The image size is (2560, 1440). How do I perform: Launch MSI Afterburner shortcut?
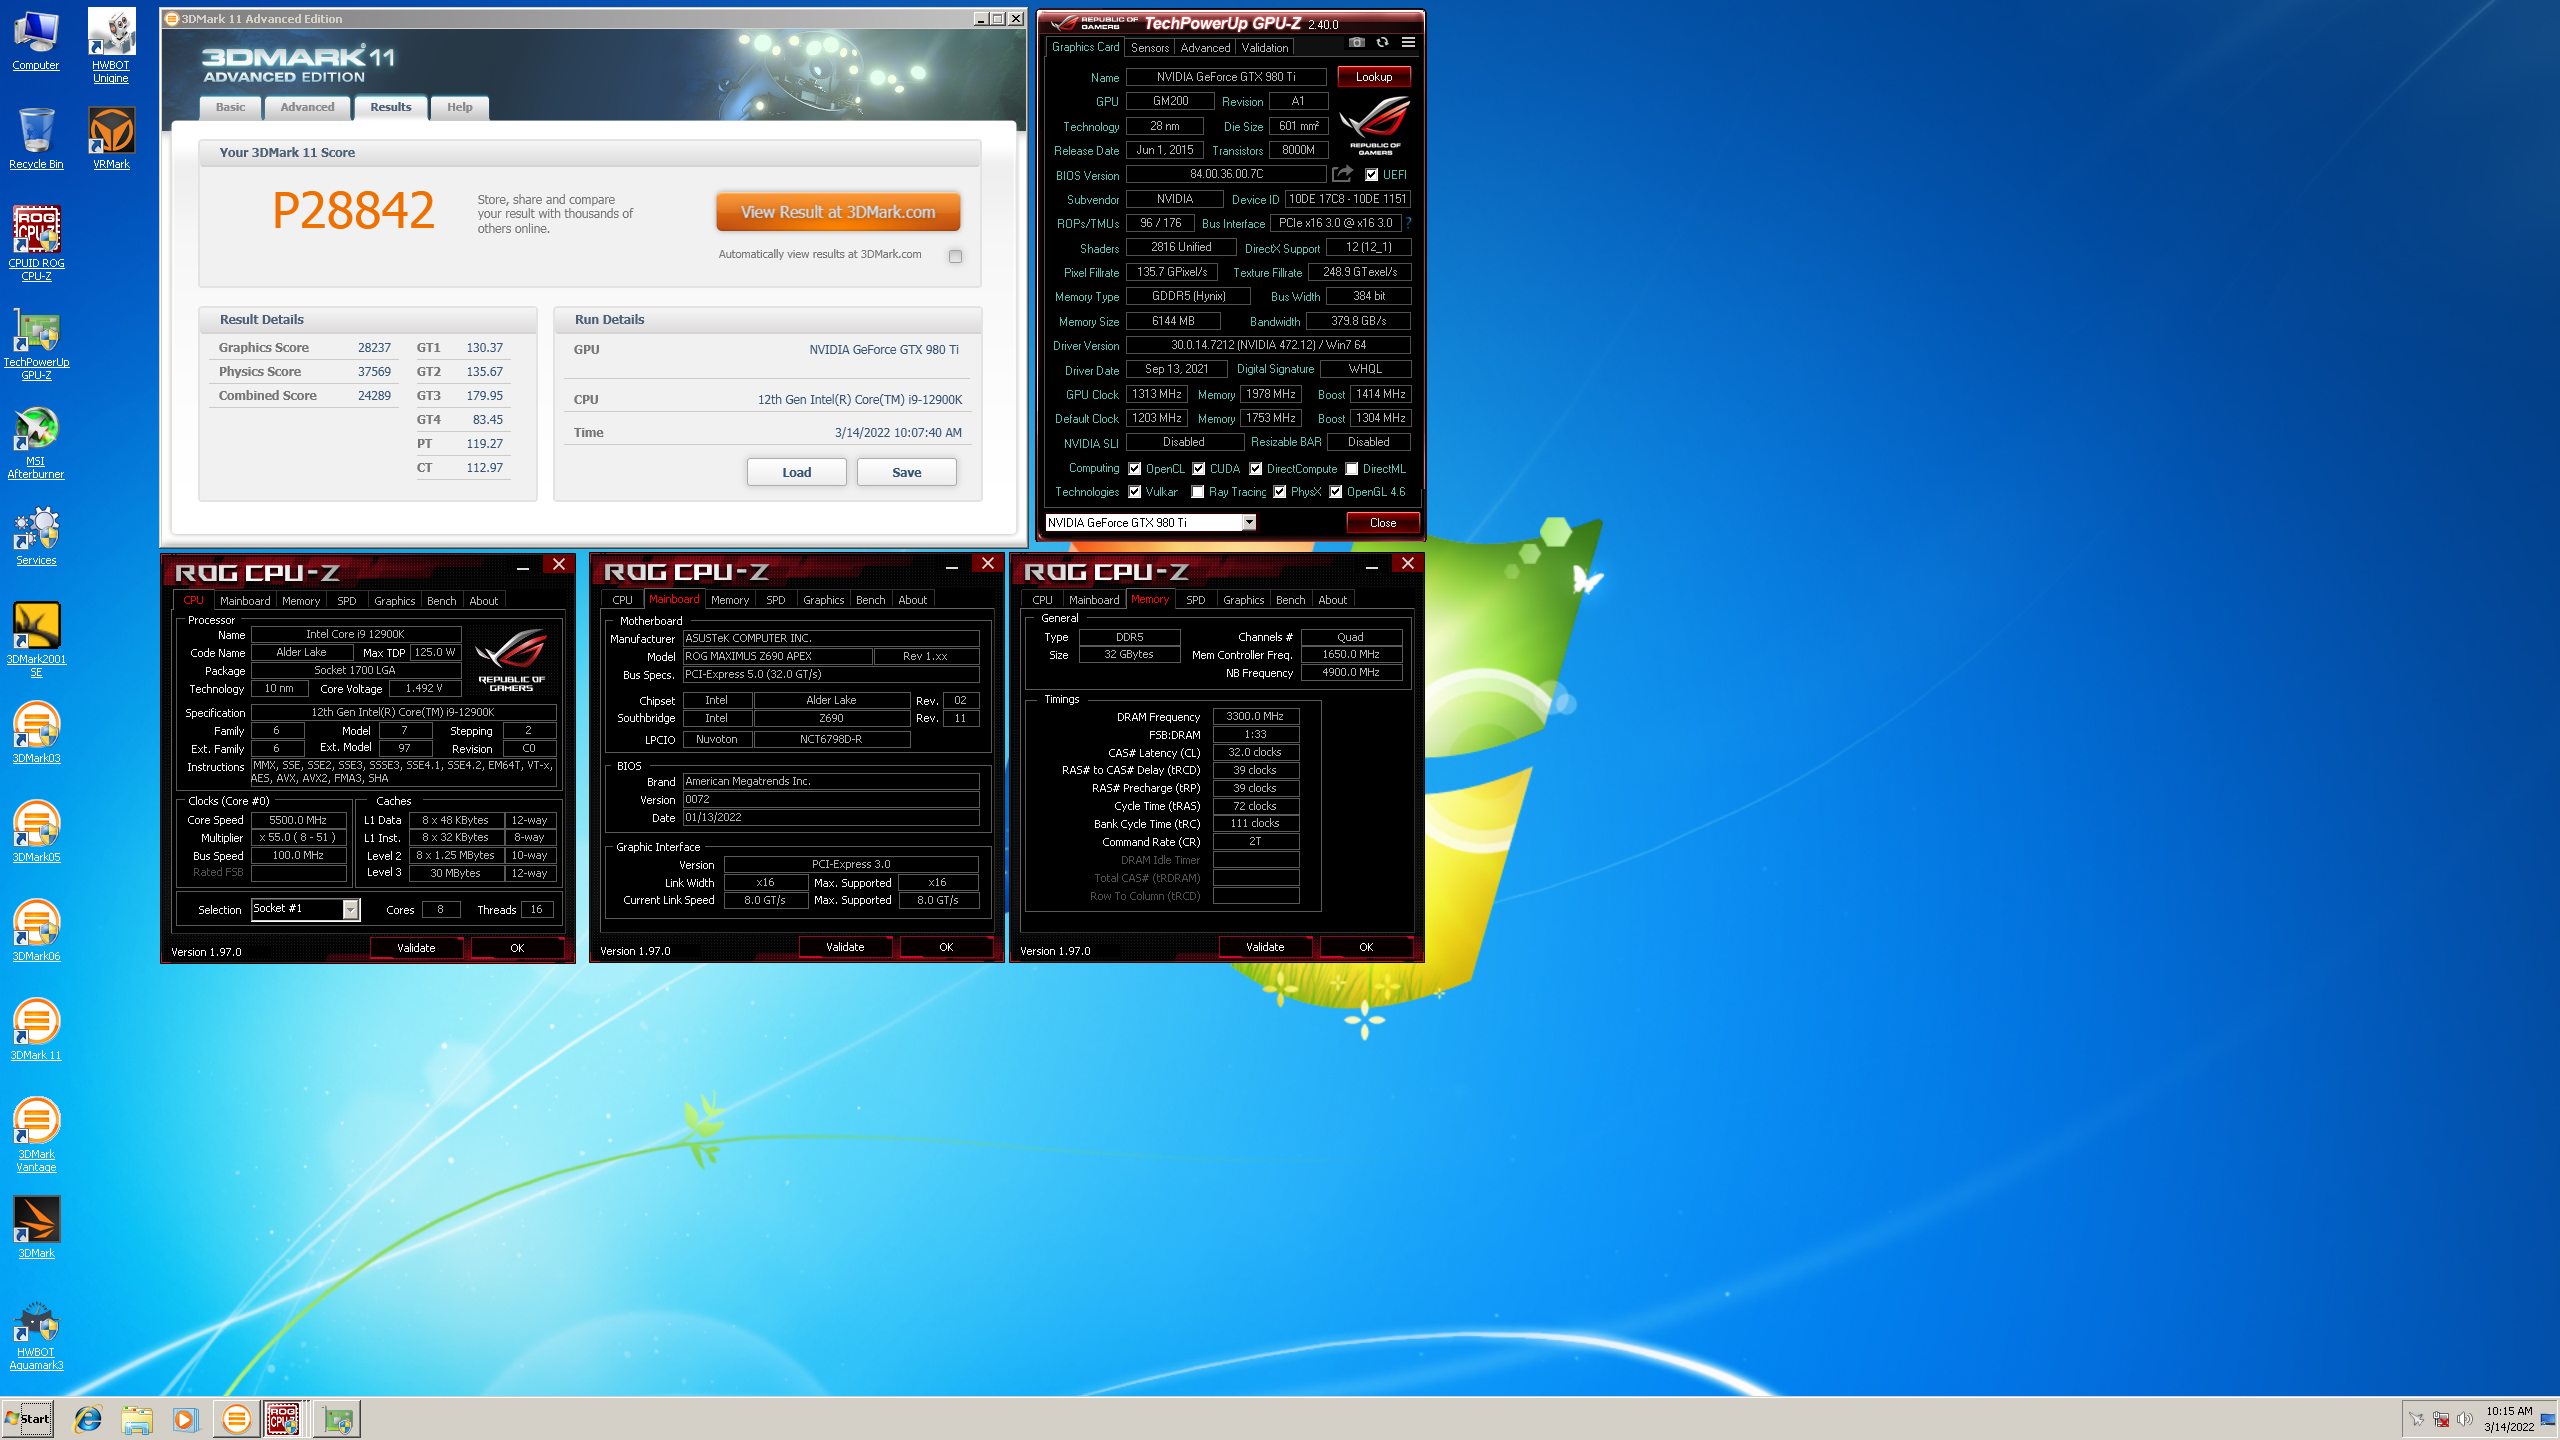tap(36, 442)
